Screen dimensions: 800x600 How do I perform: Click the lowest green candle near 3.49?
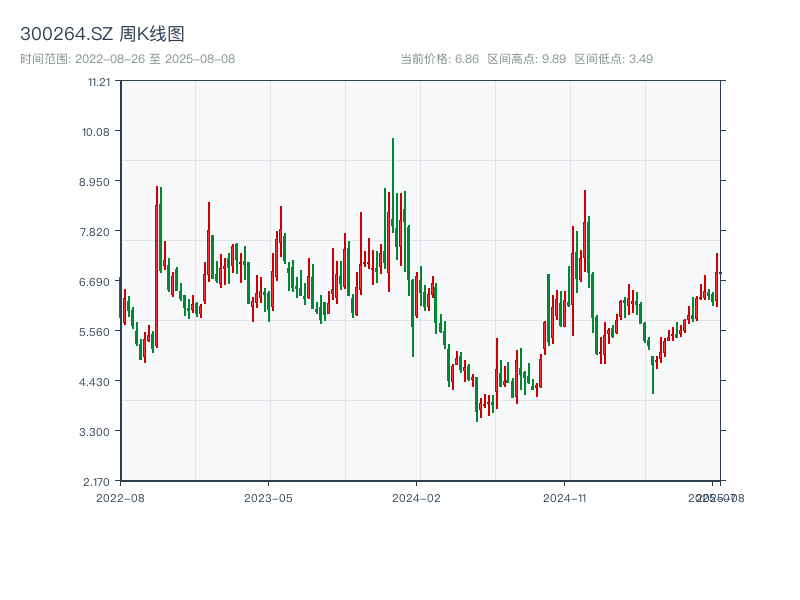(x=477, y=399)
